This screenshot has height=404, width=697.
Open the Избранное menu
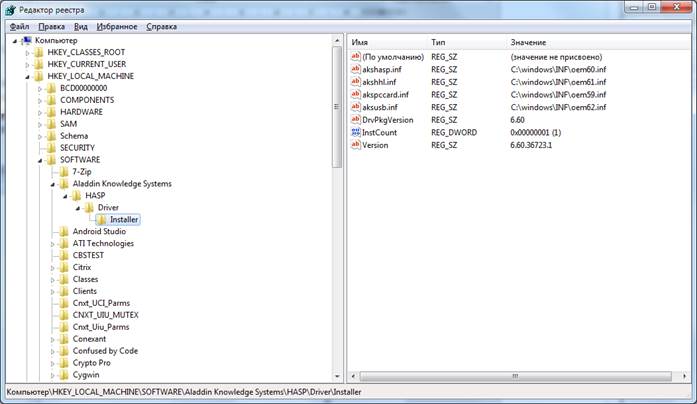pos(117,26)
